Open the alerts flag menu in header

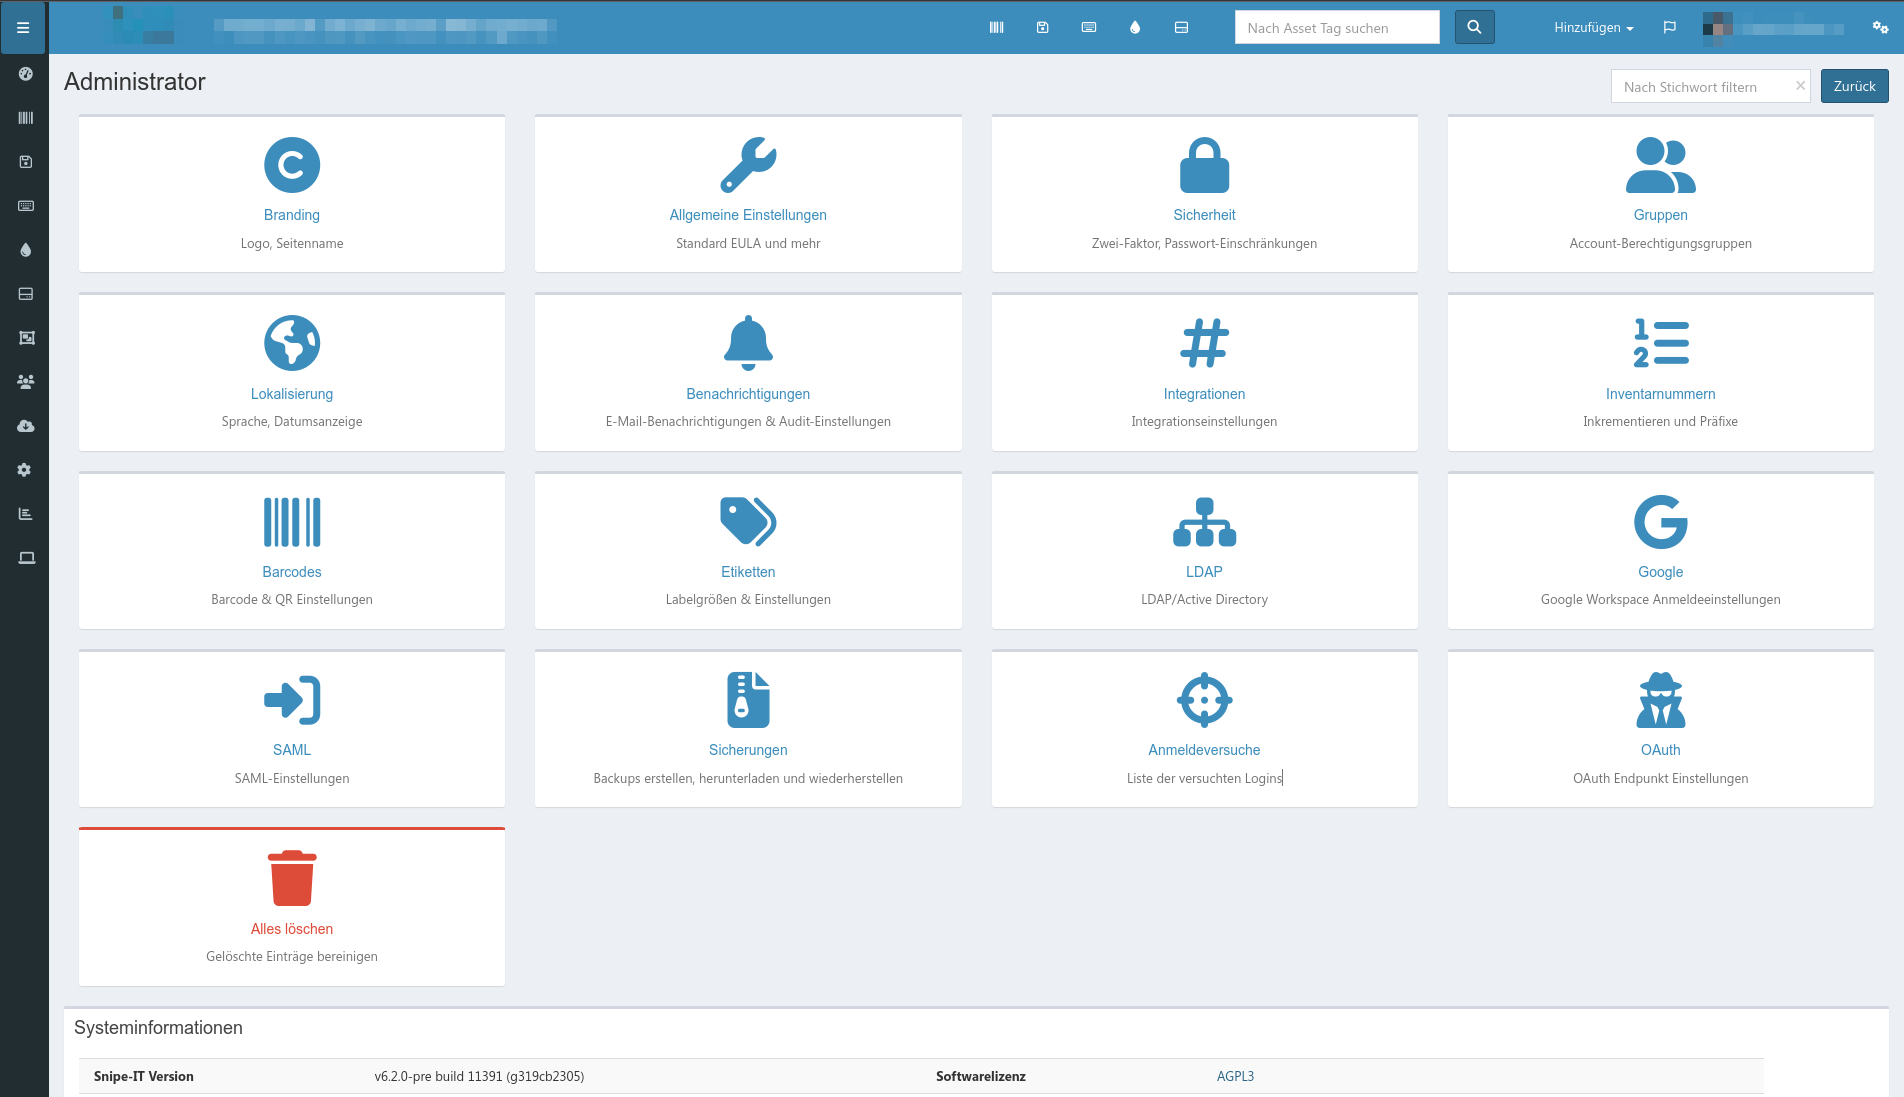1669,28
